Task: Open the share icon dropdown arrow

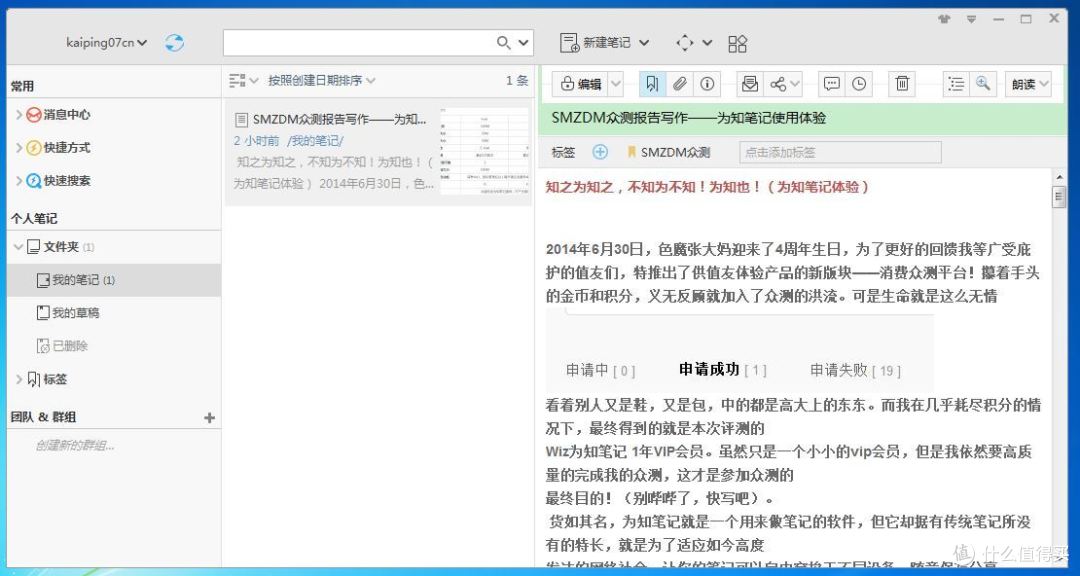Action: tap(795, 84)
